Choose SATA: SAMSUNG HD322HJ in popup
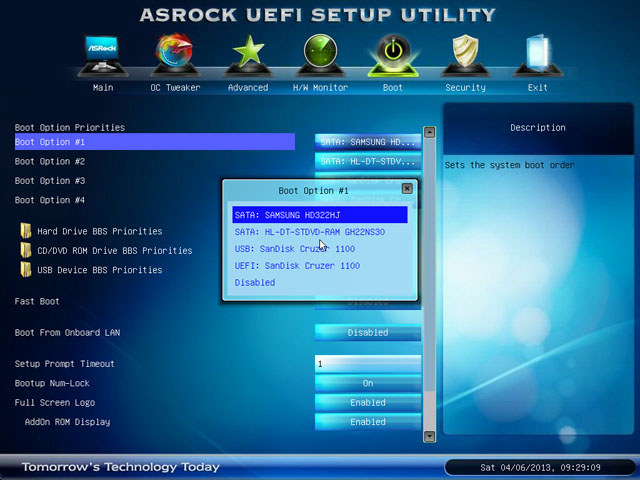Screen dimensions: 640x480 click(x=320, y=215)
